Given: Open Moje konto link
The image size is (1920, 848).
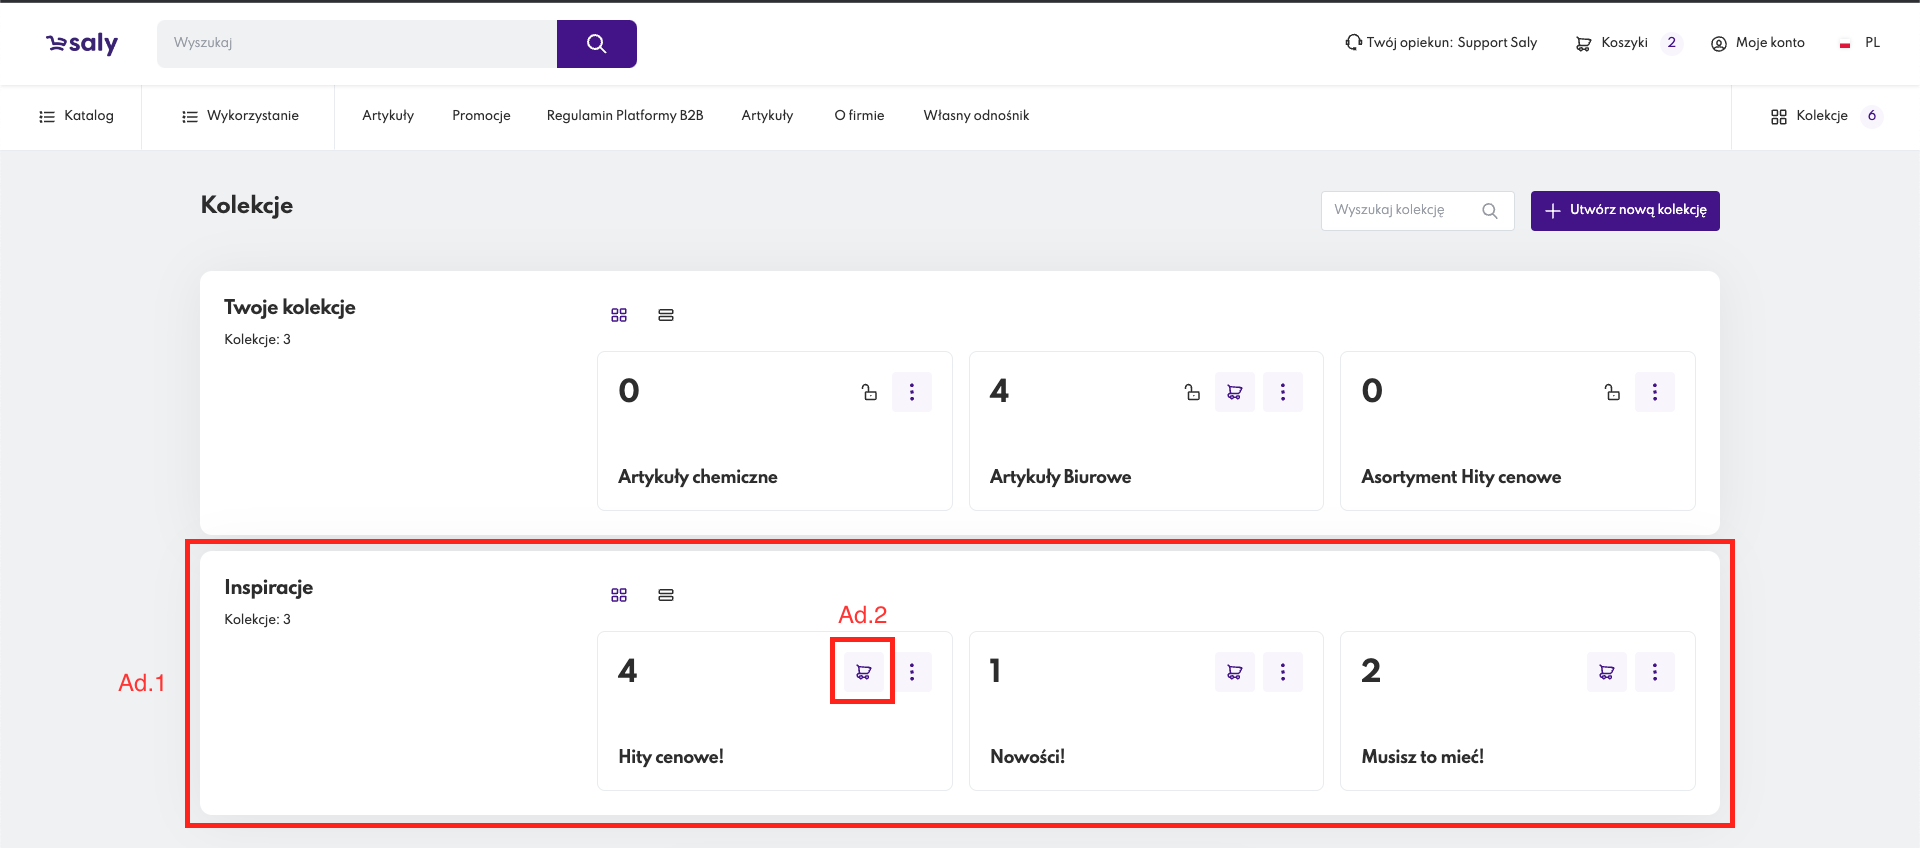Looking at the screenshot, I should coord(1758,43).
